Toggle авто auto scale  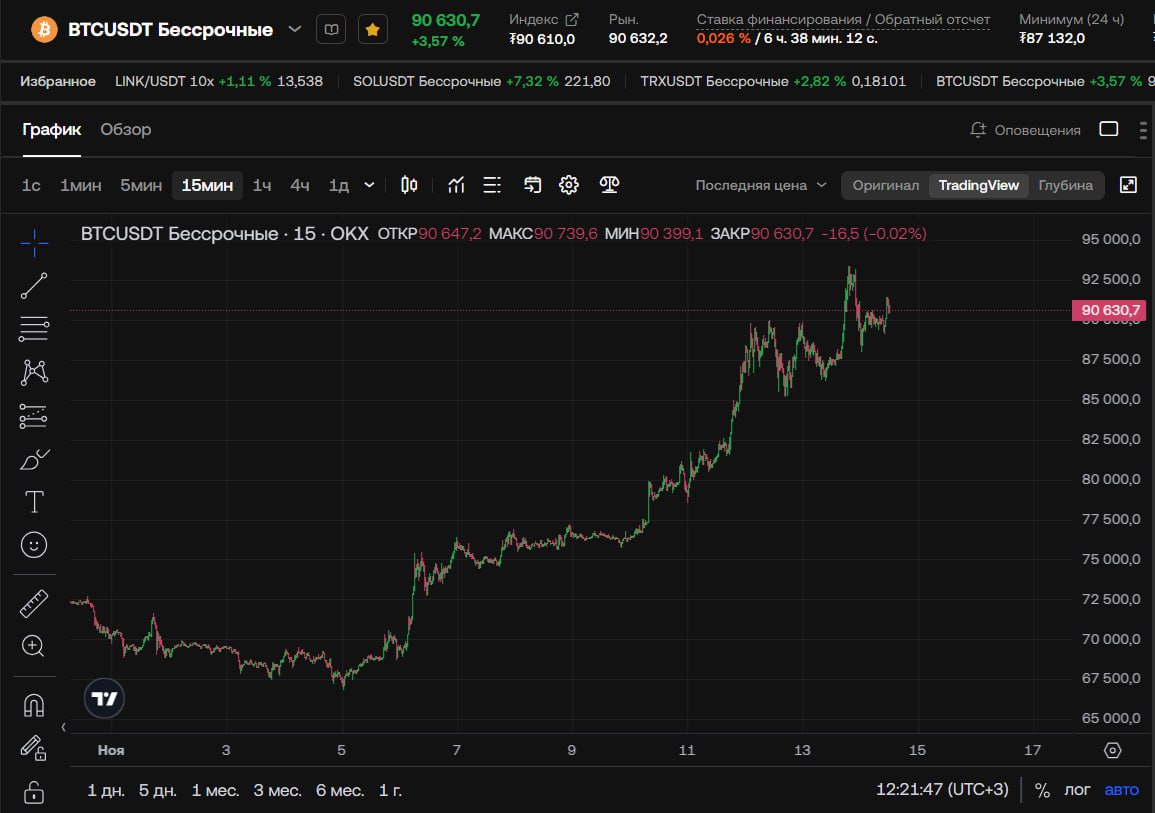(x=1121, y=790)
